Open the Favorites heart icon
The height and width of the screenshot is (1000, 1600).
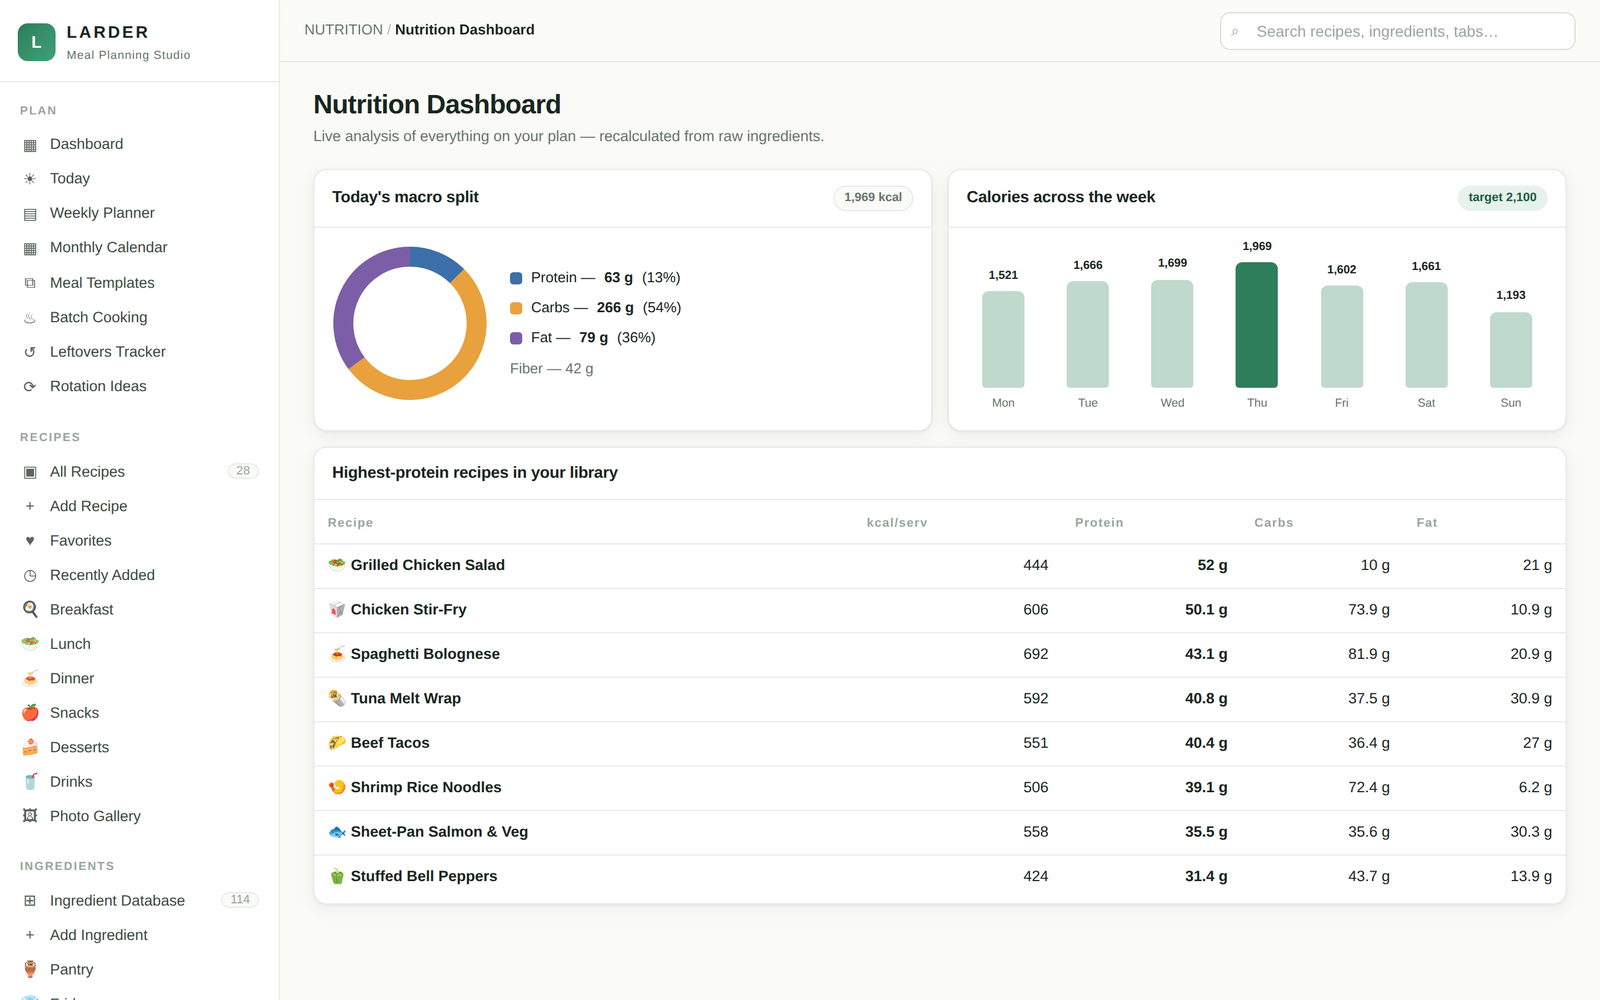[30, 541]
